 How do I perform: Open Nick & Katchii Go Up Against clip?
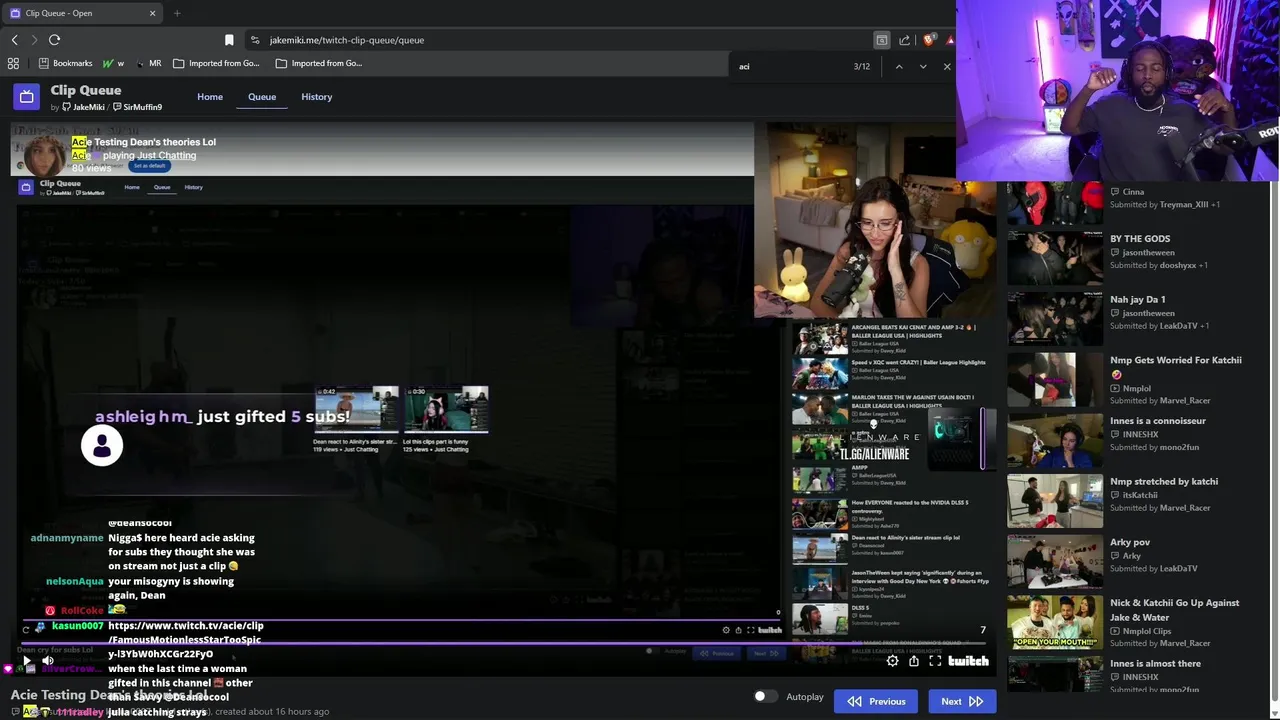1174,609
